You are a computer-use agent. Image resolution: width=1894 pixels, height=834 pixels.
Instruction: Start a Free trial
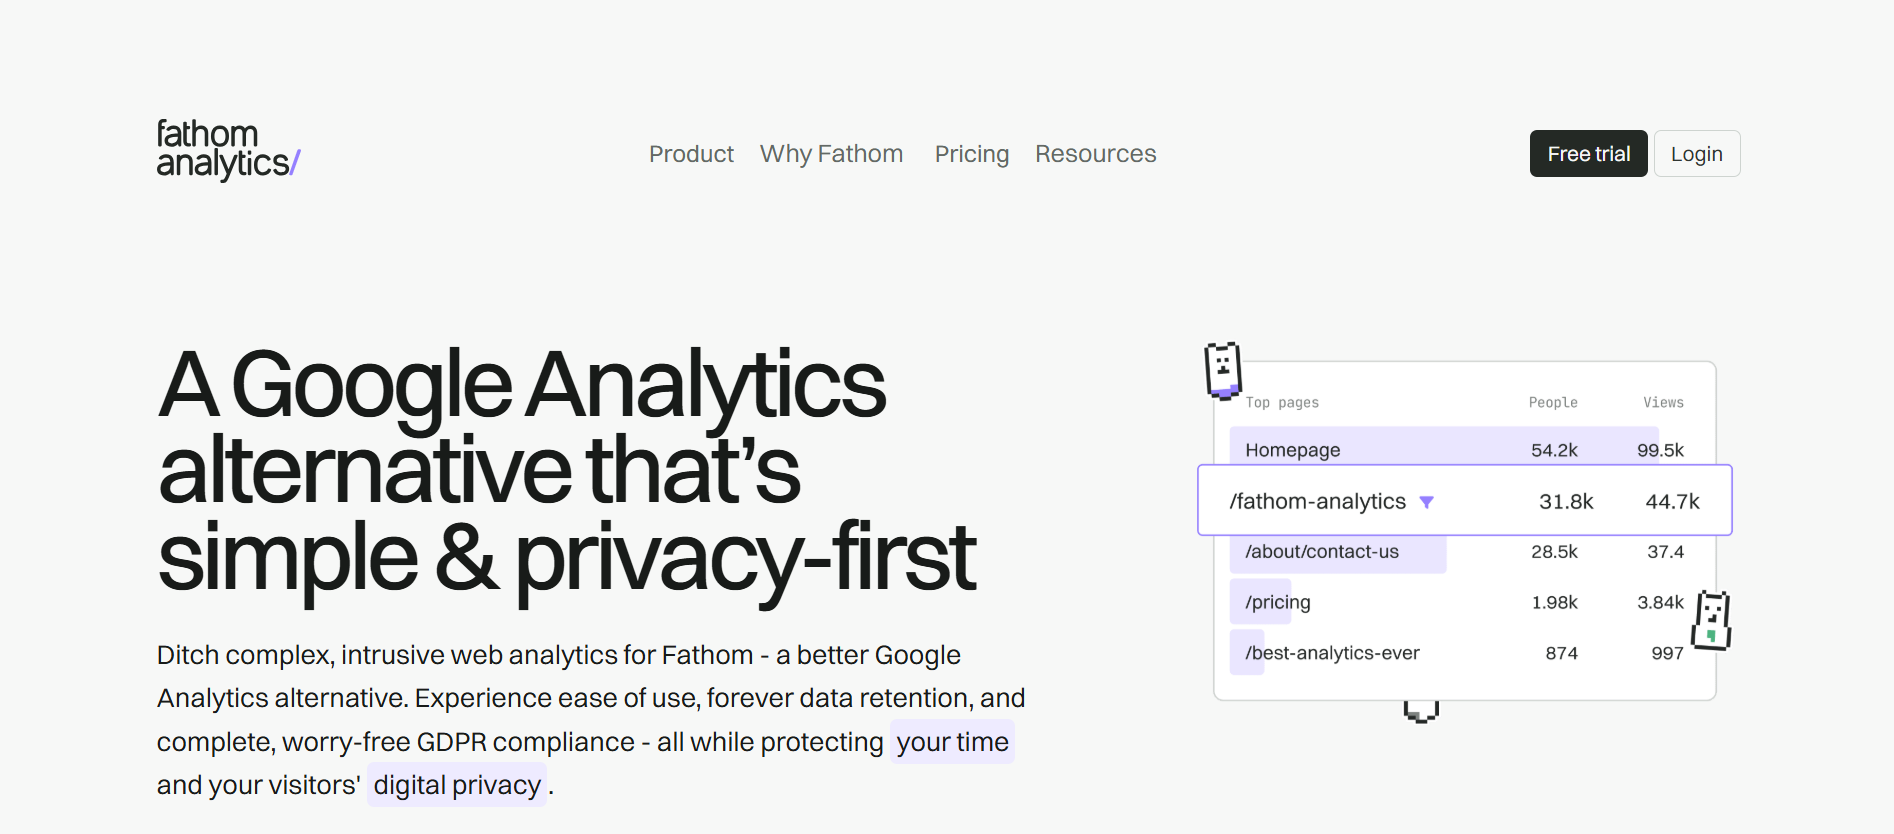pyautogui.click(x=1588, y=153)
